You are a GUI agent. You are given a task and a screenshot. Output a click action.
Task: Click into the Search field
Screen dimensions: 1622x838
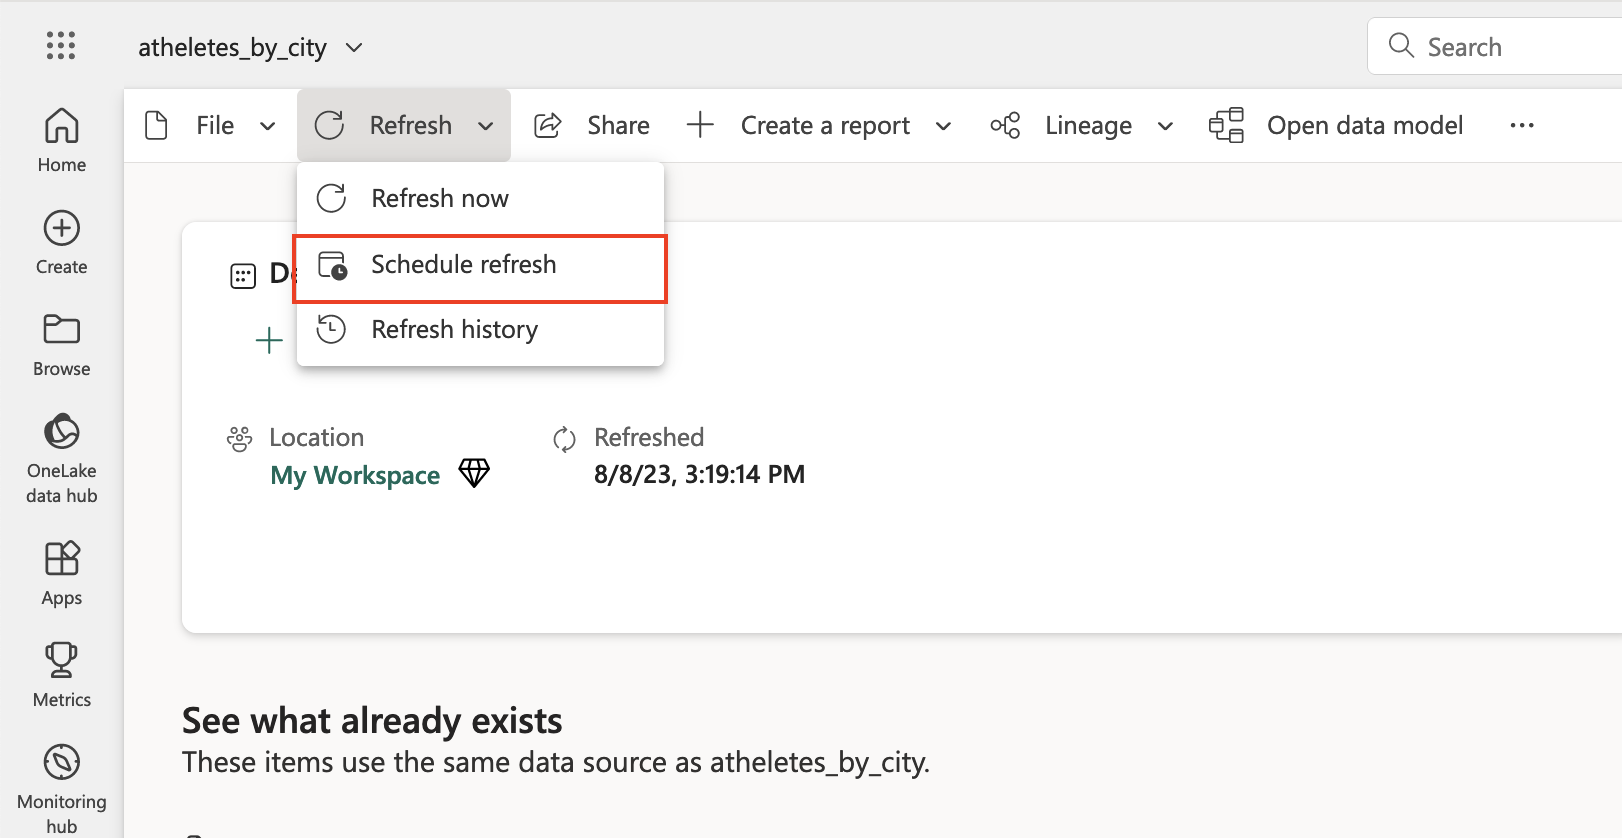pyautogui.click(x=1494, y=46)
